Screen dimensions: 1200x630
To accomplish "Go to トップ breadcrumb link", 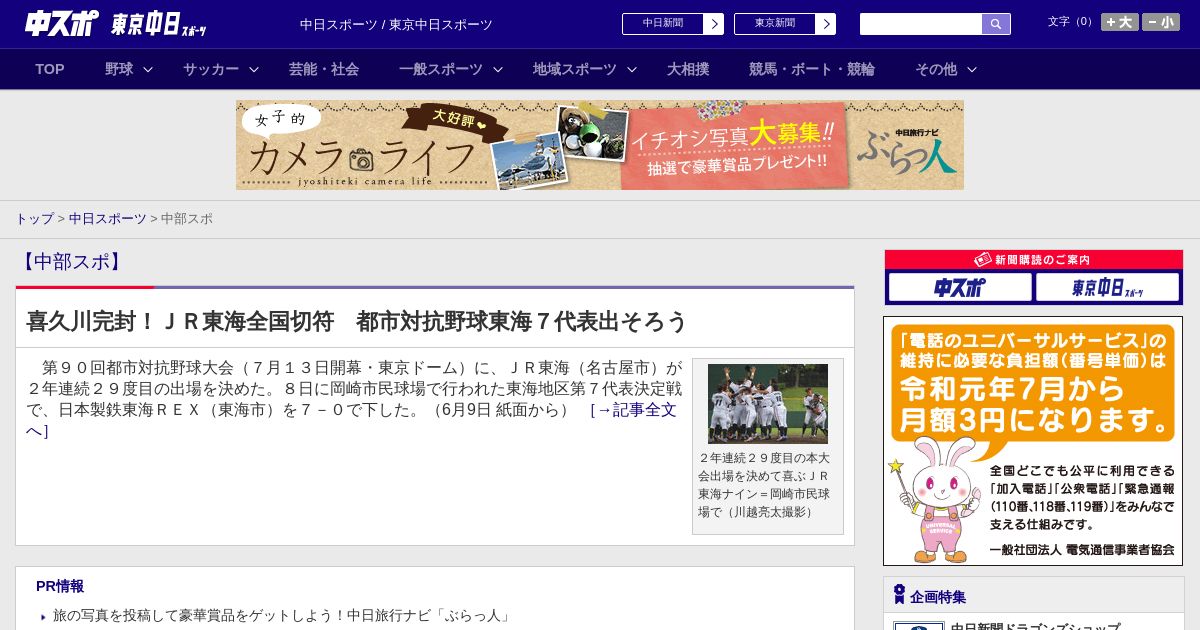I will pyautogui.click(x=34, y=218).
